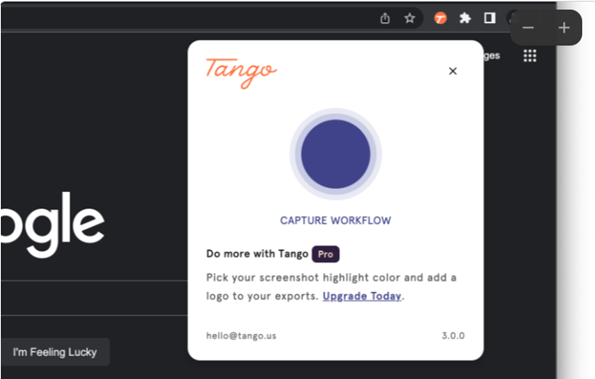The width and height of the screenshot is (595, 379).
Task: Click the I'm Feeling Lucky button
Action: coord(55,352)
